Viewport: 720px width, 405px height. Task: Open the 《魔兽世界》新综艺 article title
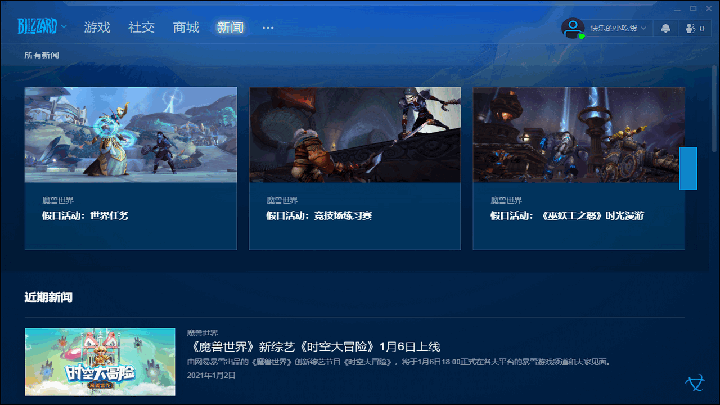314,347
